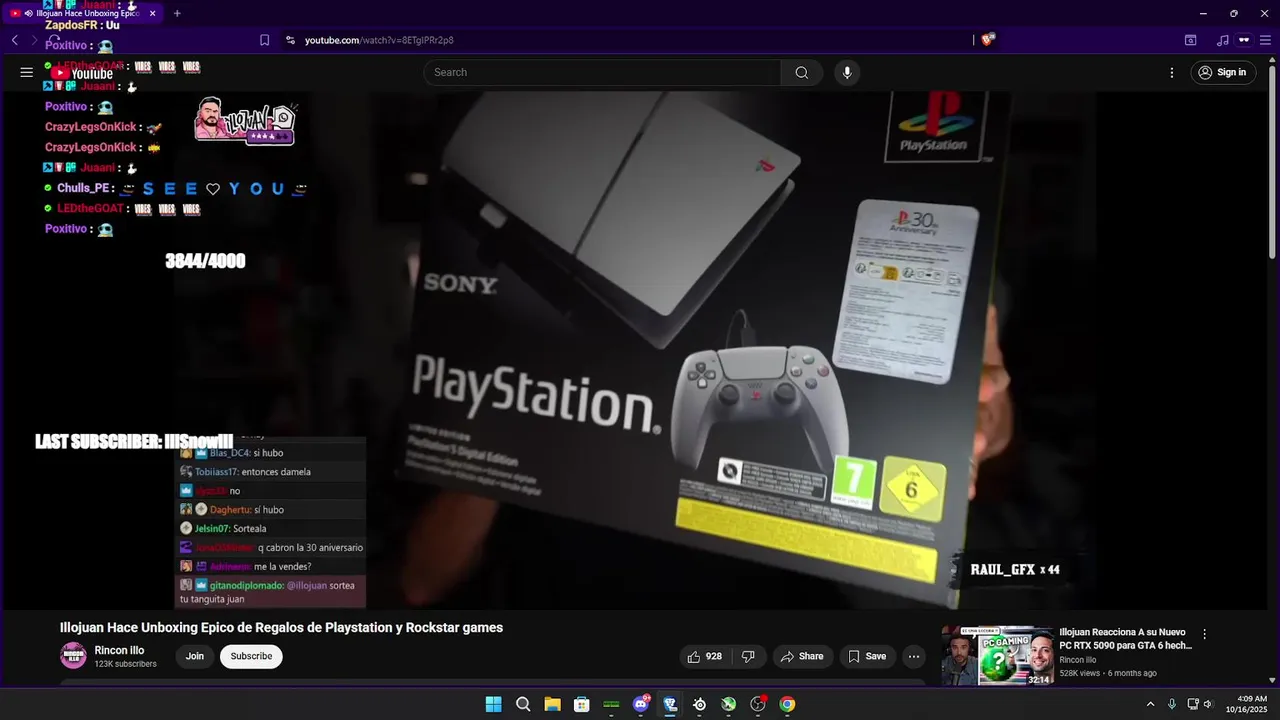
Task: Open Google Chrome from taskbar
Action: pos(787,704)
